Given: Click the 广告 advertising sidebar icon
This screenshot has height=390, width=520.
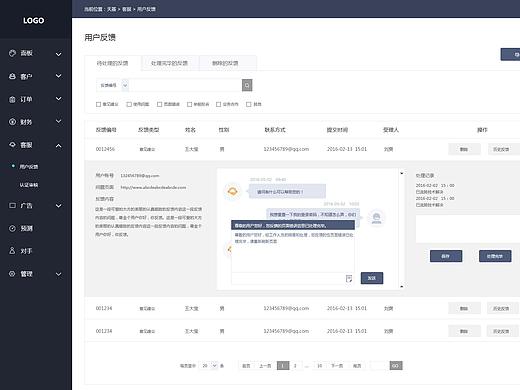Looking at the screenshot, I should pos(12,205).
